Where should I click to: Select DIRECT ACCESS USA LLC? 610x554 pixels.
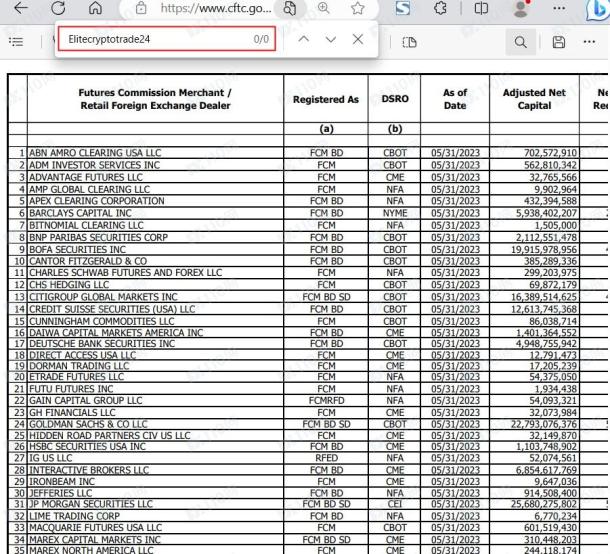coord(82,355)
